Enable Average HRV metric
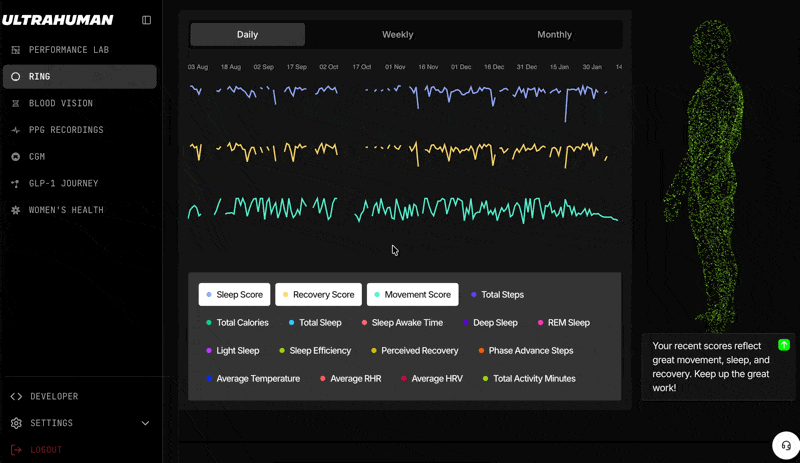The image size is (800, 463). [x=432, y=379]
